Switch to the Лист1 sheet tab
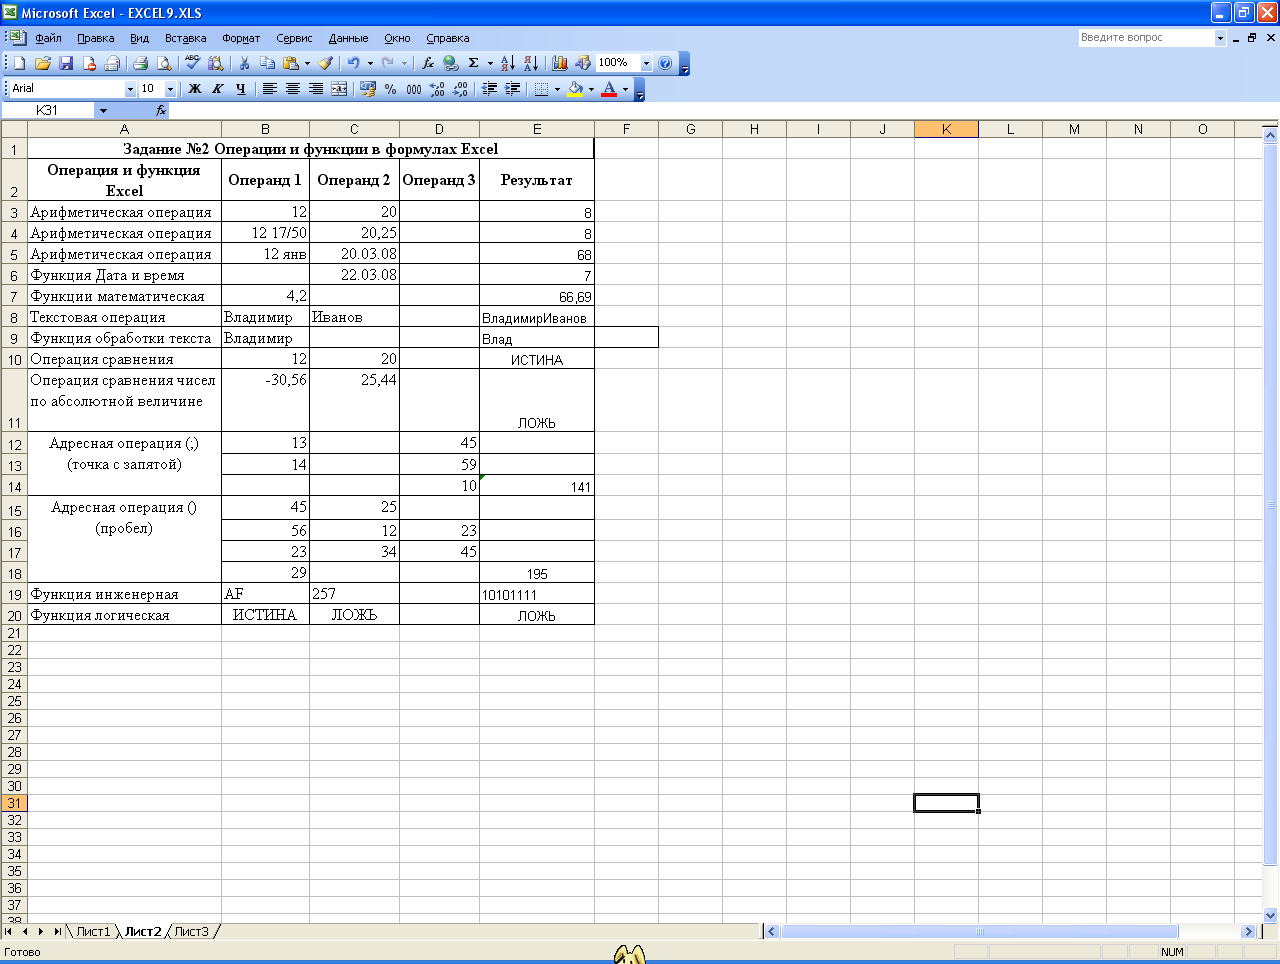The width and height of the screenshot is (1280, 964). [93, 931]
